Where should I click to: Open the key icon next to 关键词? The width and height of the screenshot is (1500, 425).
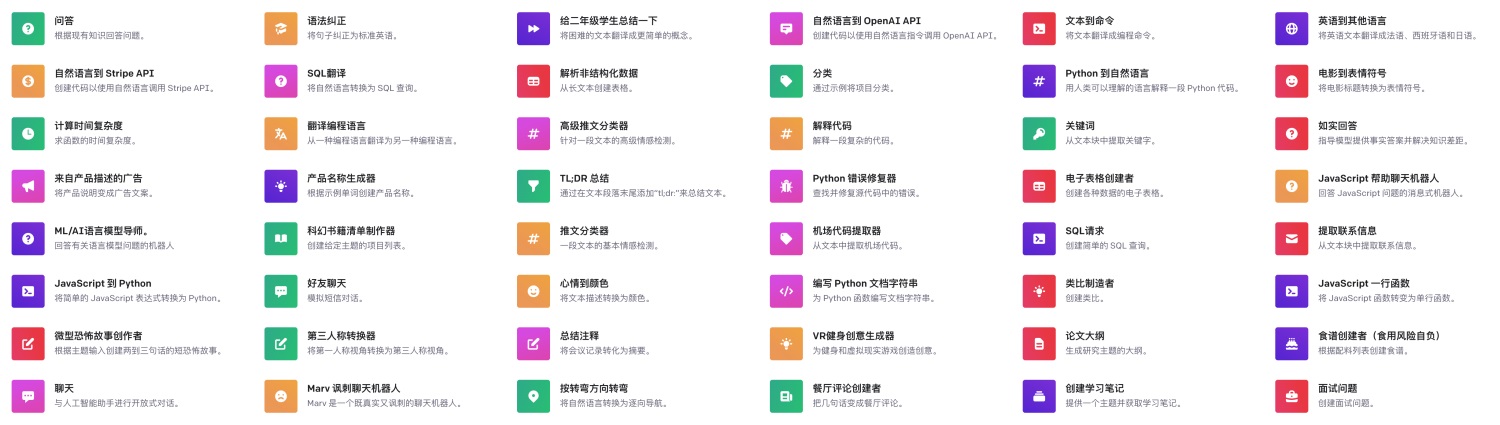click(1039, 133)
